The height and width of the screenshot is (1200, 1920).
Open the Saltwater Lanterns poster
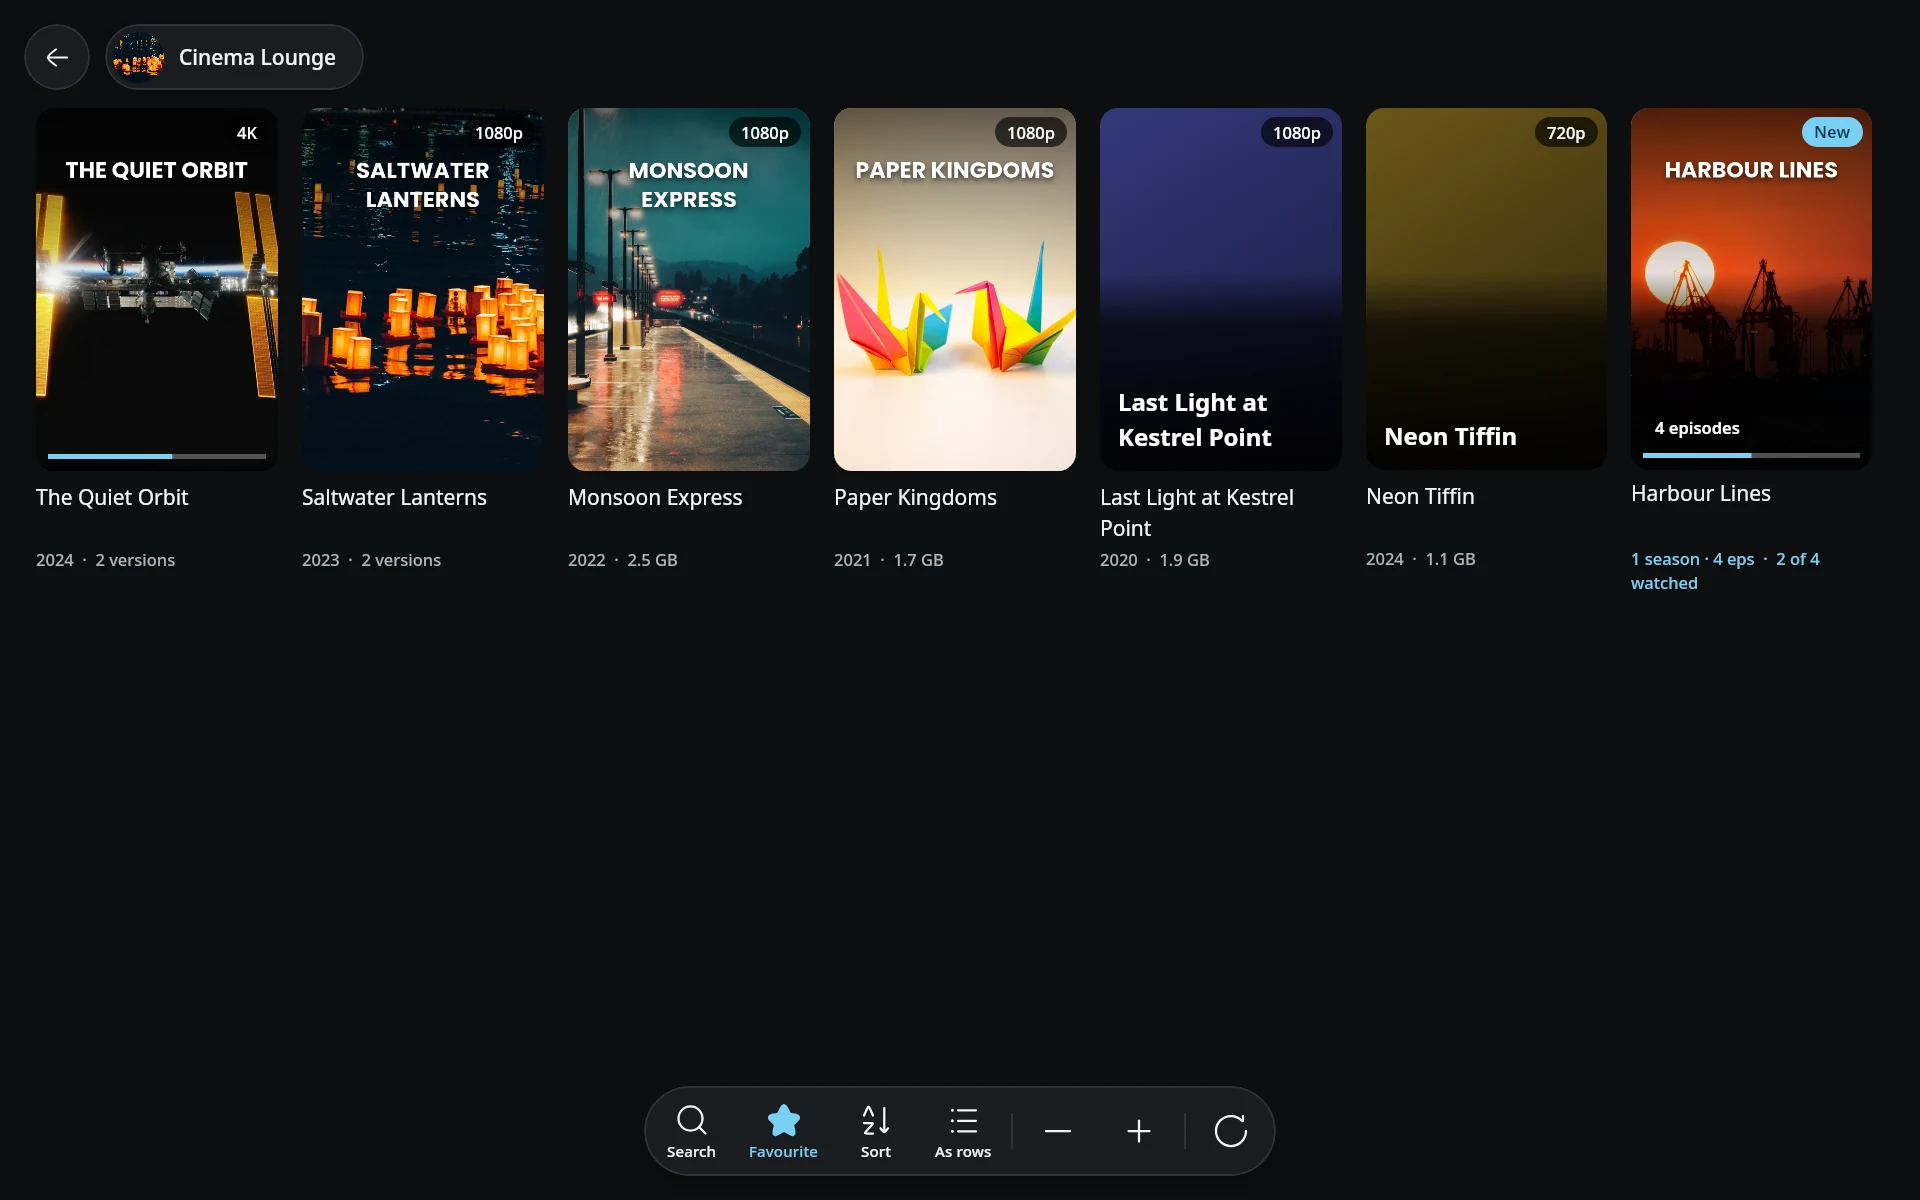tap(423, 289)
